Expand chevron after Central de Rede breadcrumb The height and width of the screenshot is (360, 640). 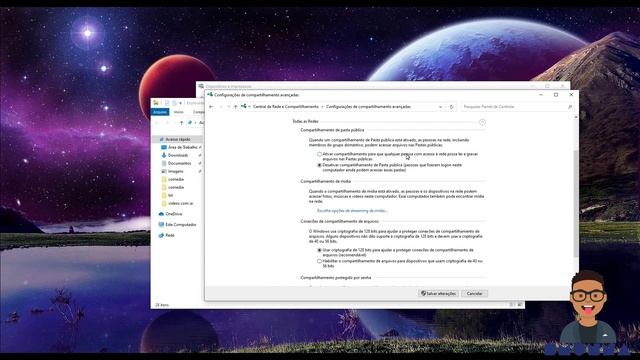coord(322,107)
